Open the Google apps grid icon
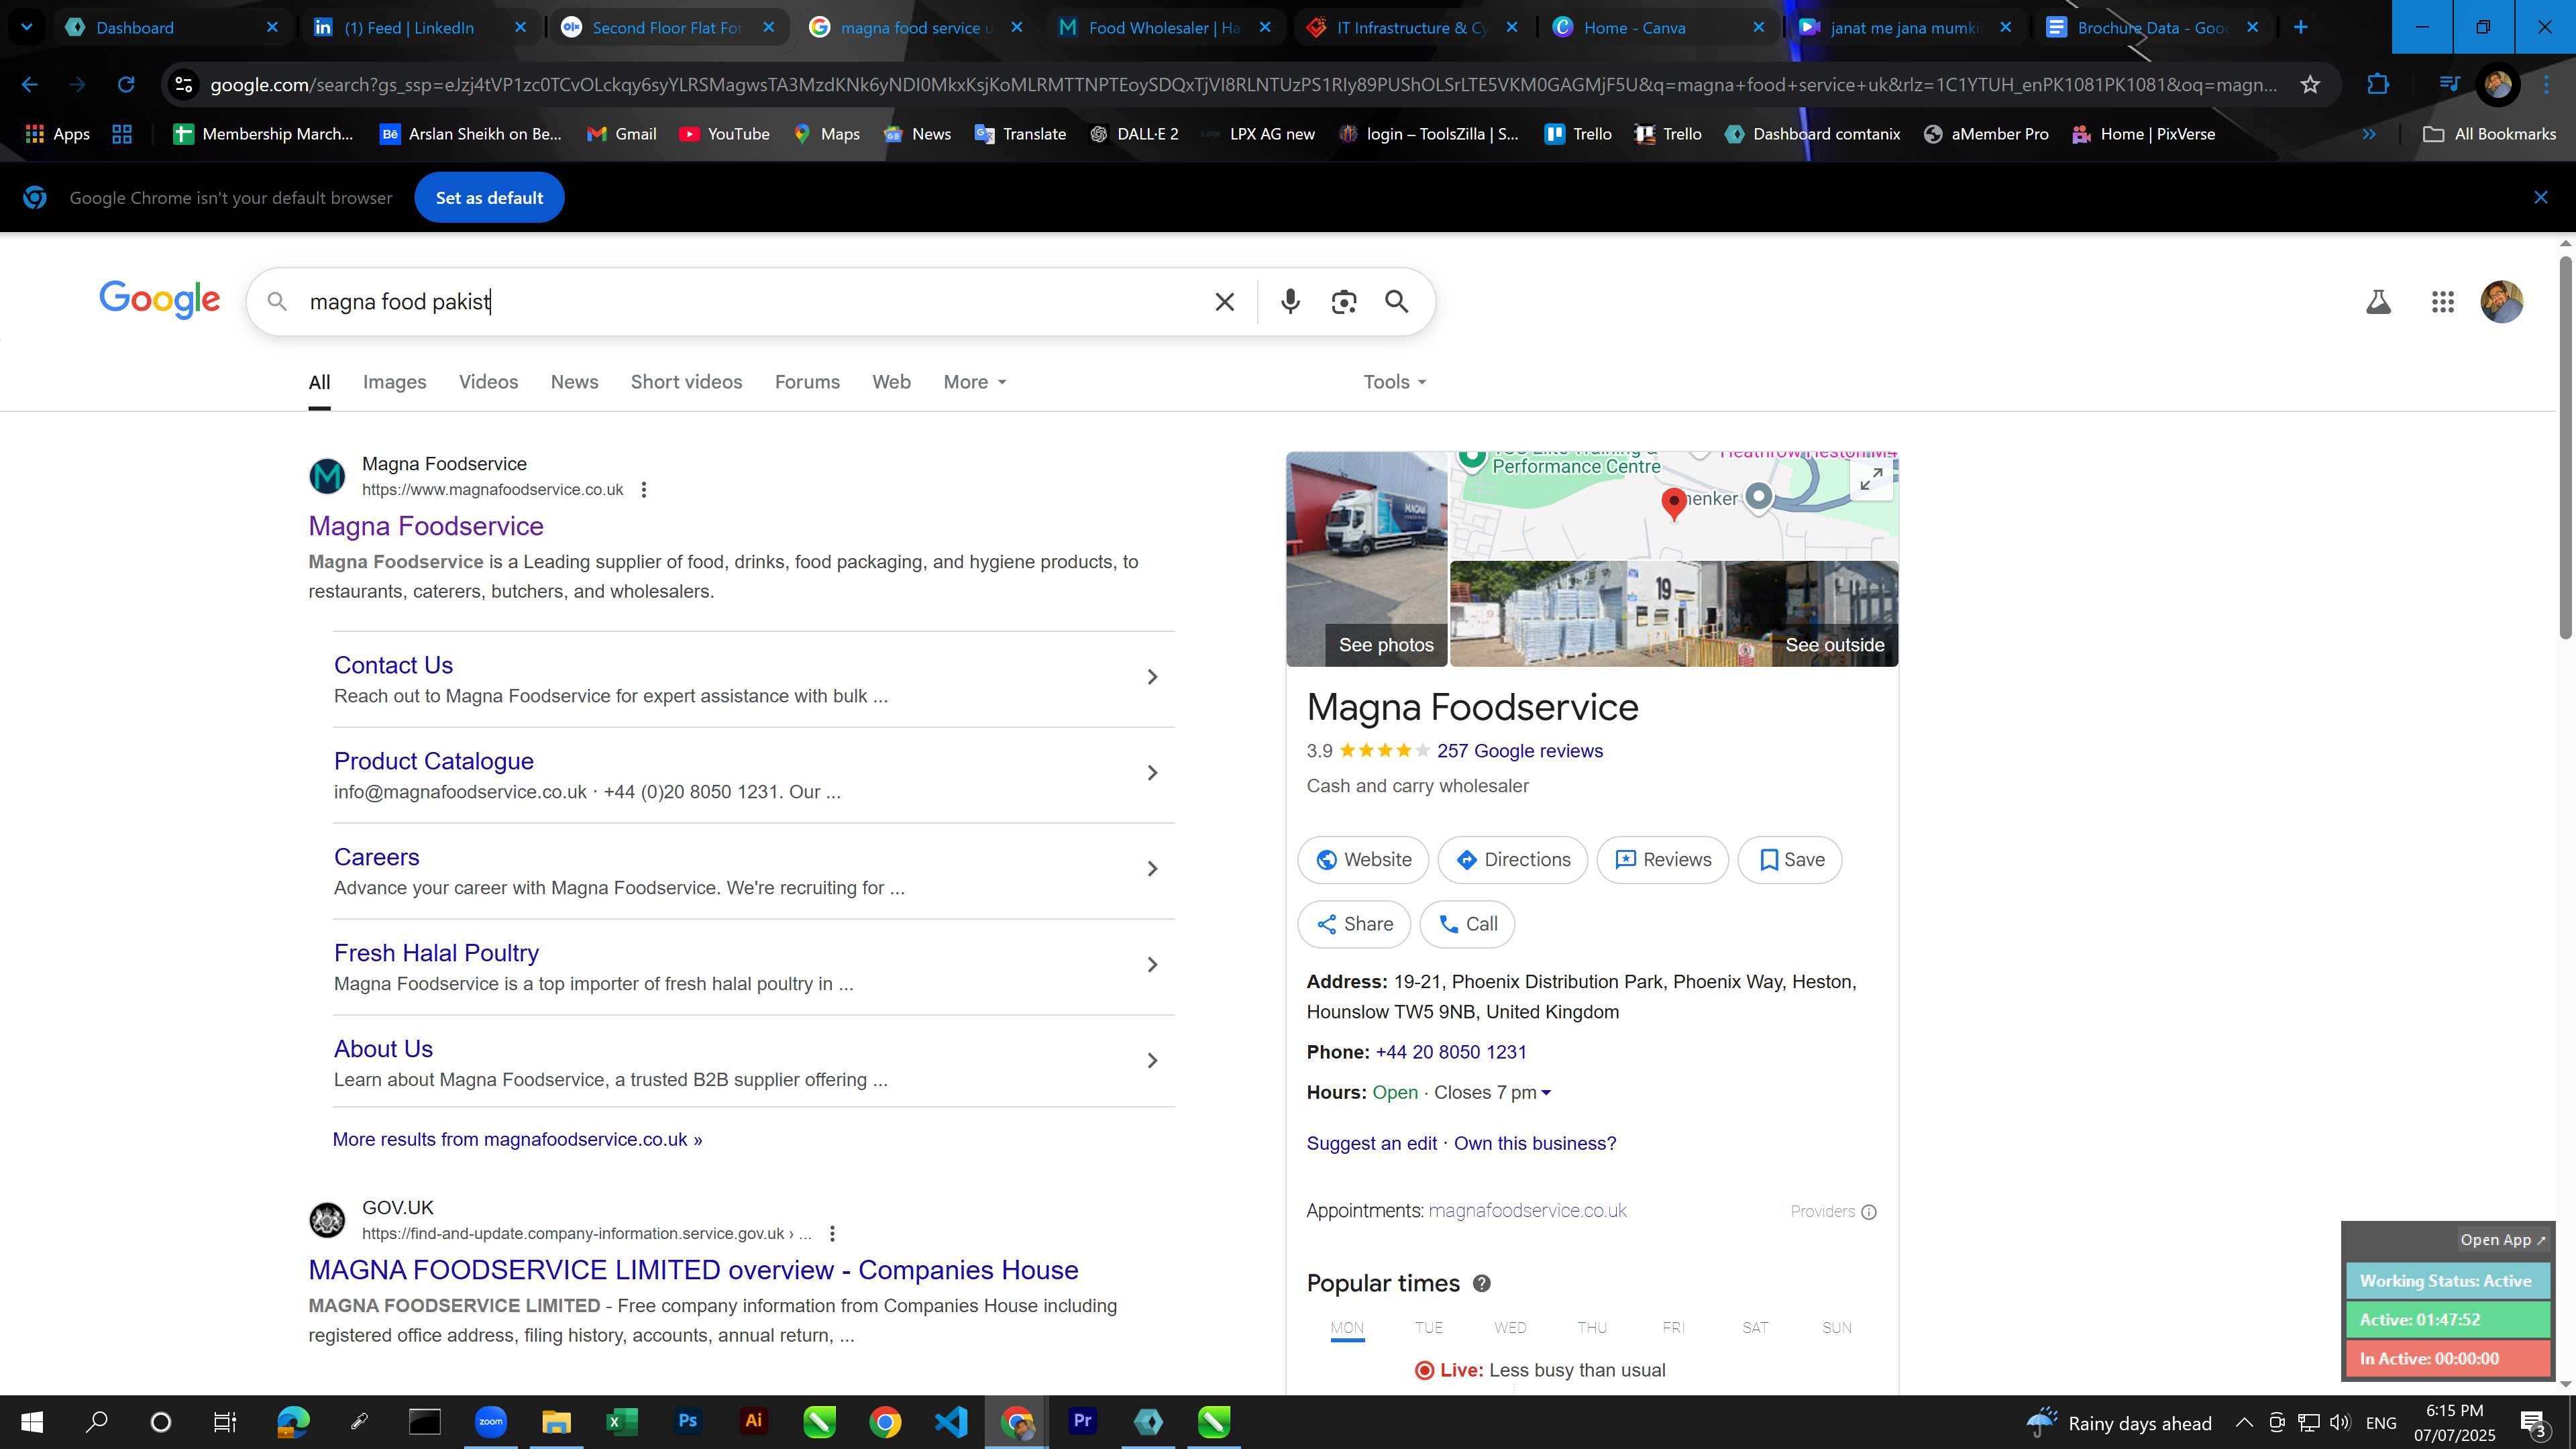 [2442, 302]
